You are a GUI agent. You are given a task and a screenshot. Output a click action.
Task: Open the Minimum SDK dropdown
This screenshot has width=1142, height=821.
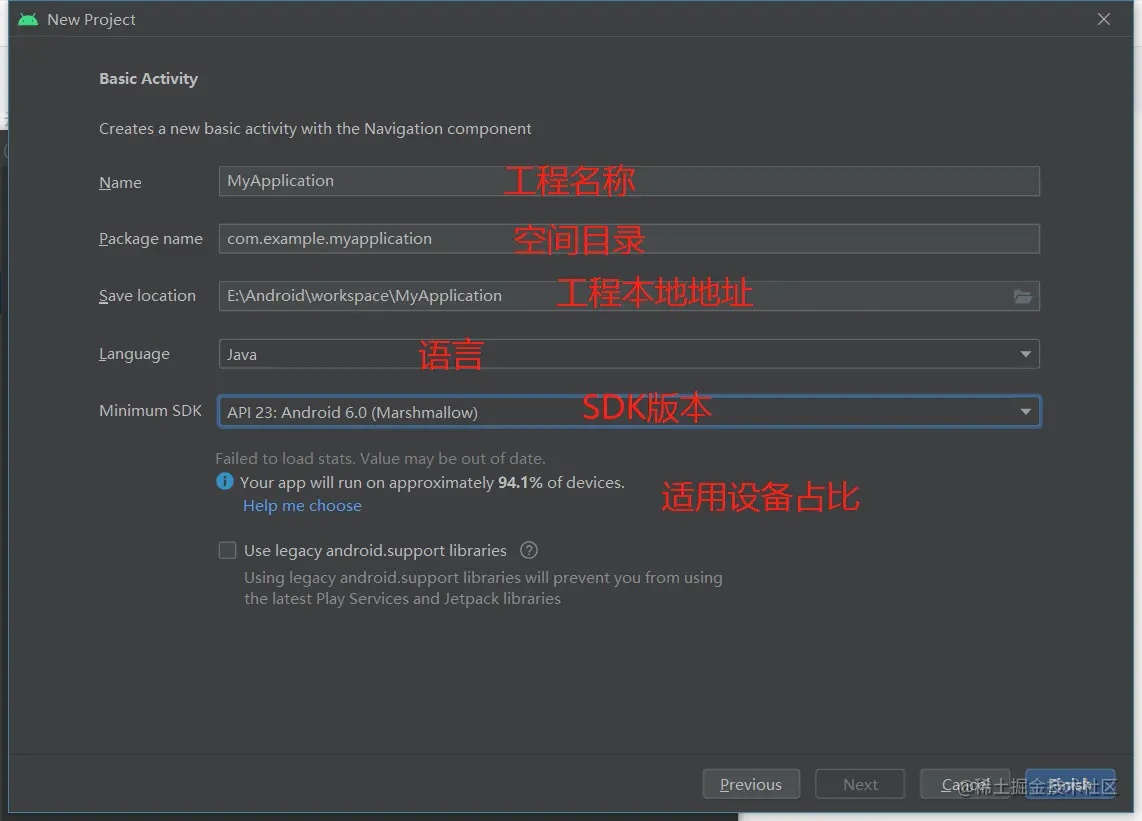tap(629, 412)
